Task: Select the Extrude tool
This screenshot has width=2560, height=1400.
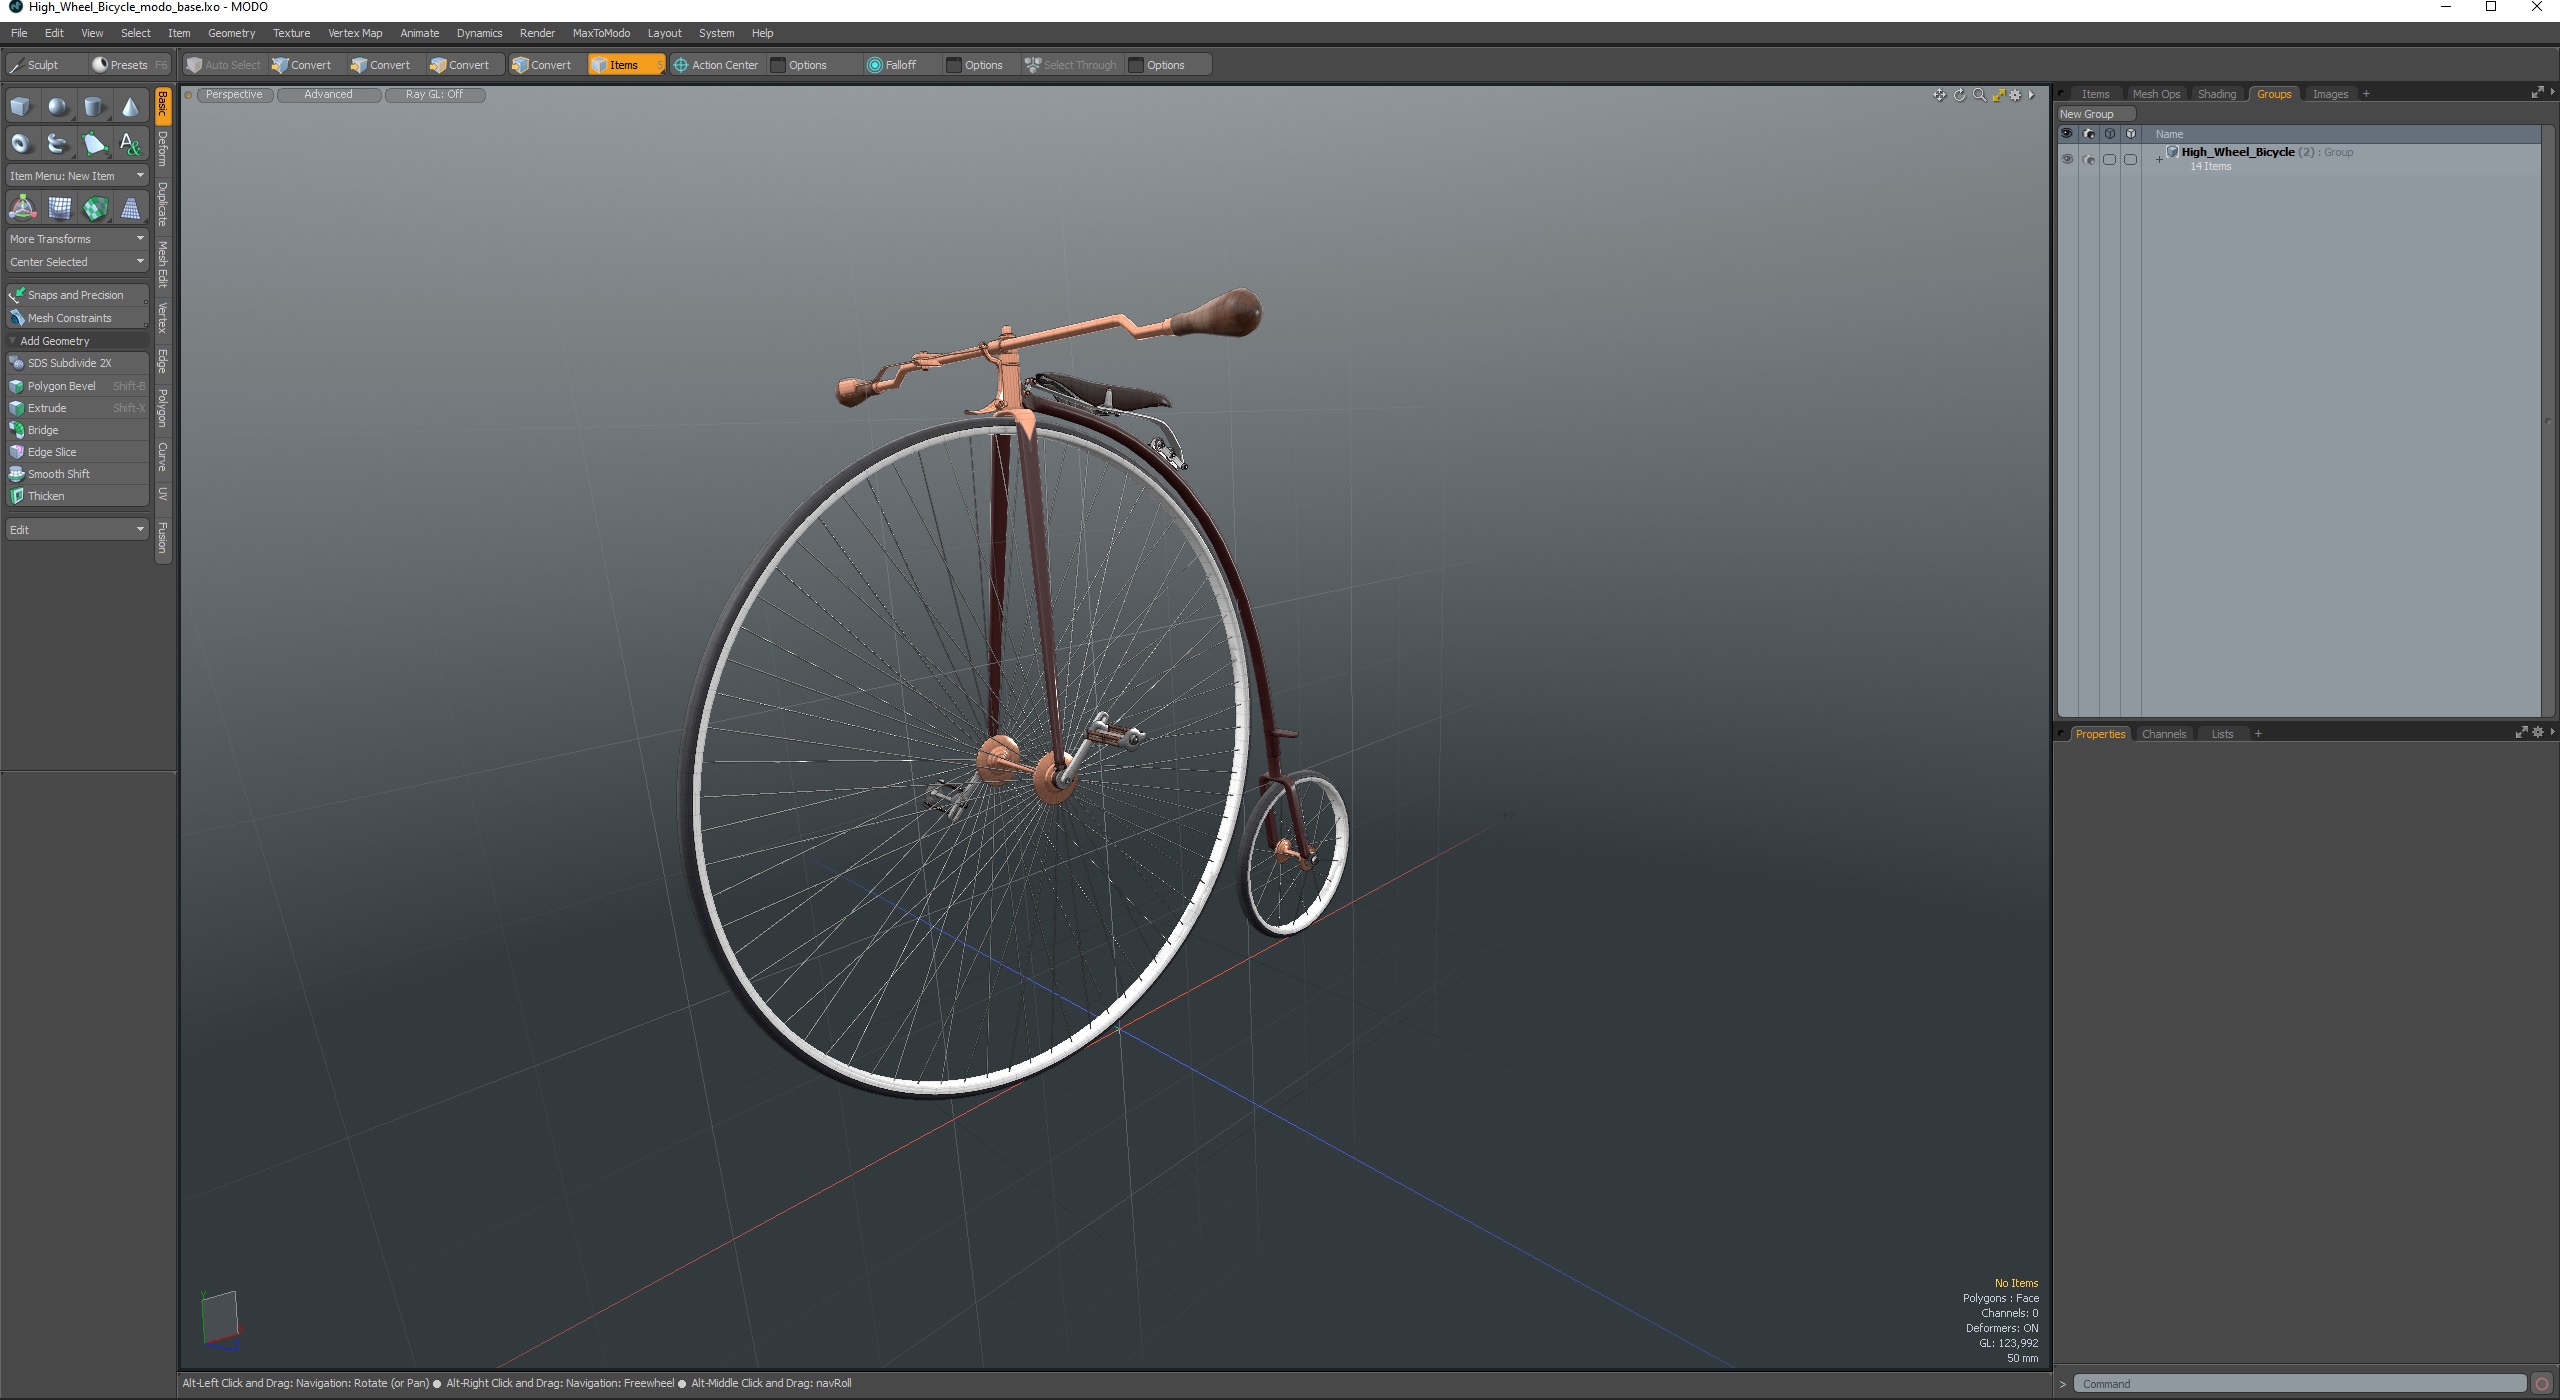Action: 48,407
